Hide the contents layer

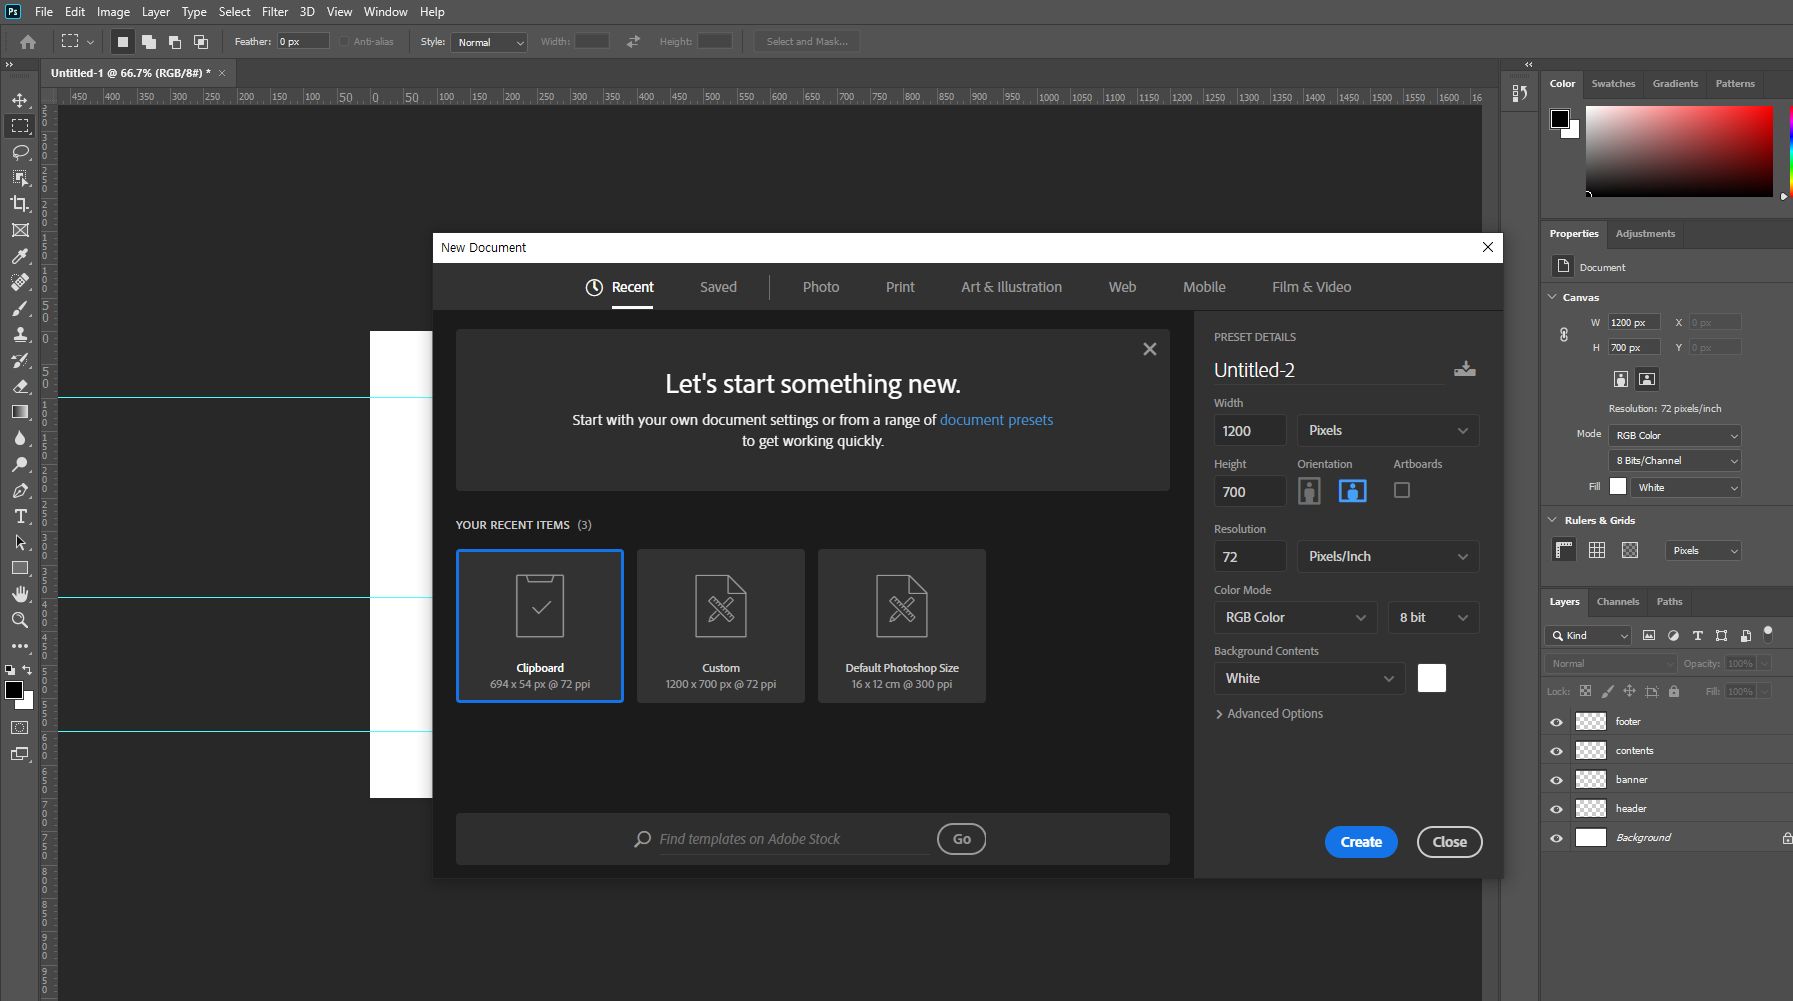[1556, 751]
